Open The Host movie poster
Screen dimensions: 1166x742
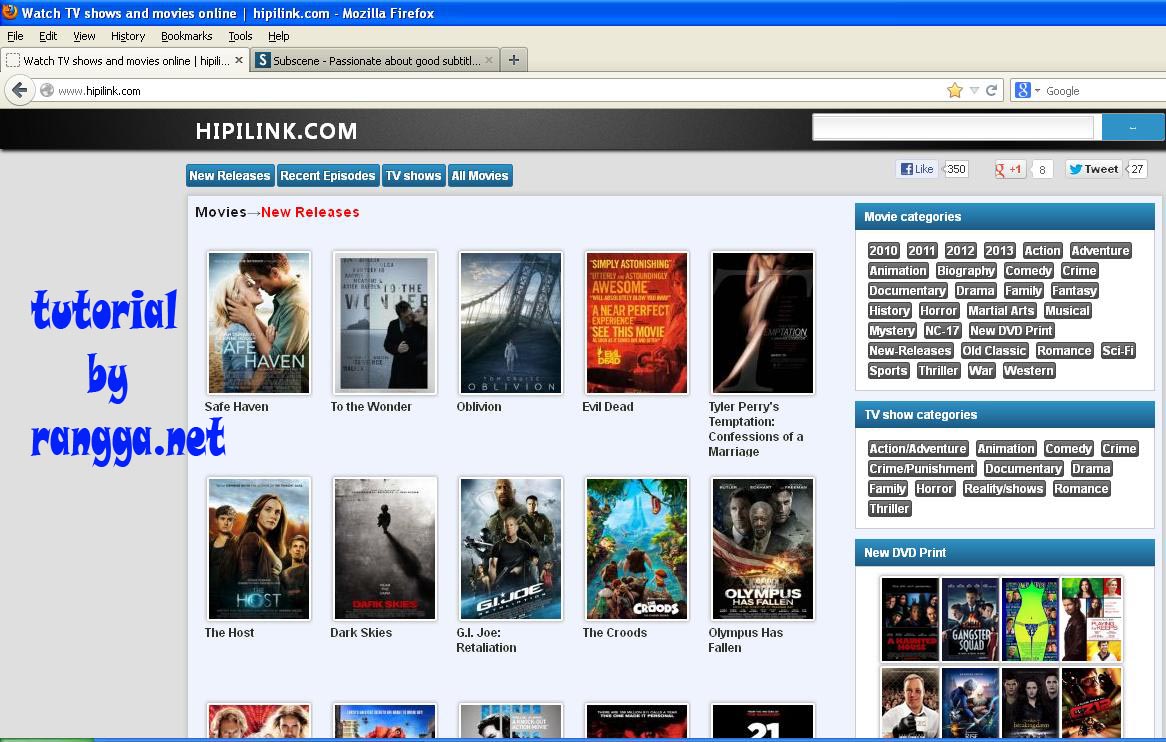(259, 549)
